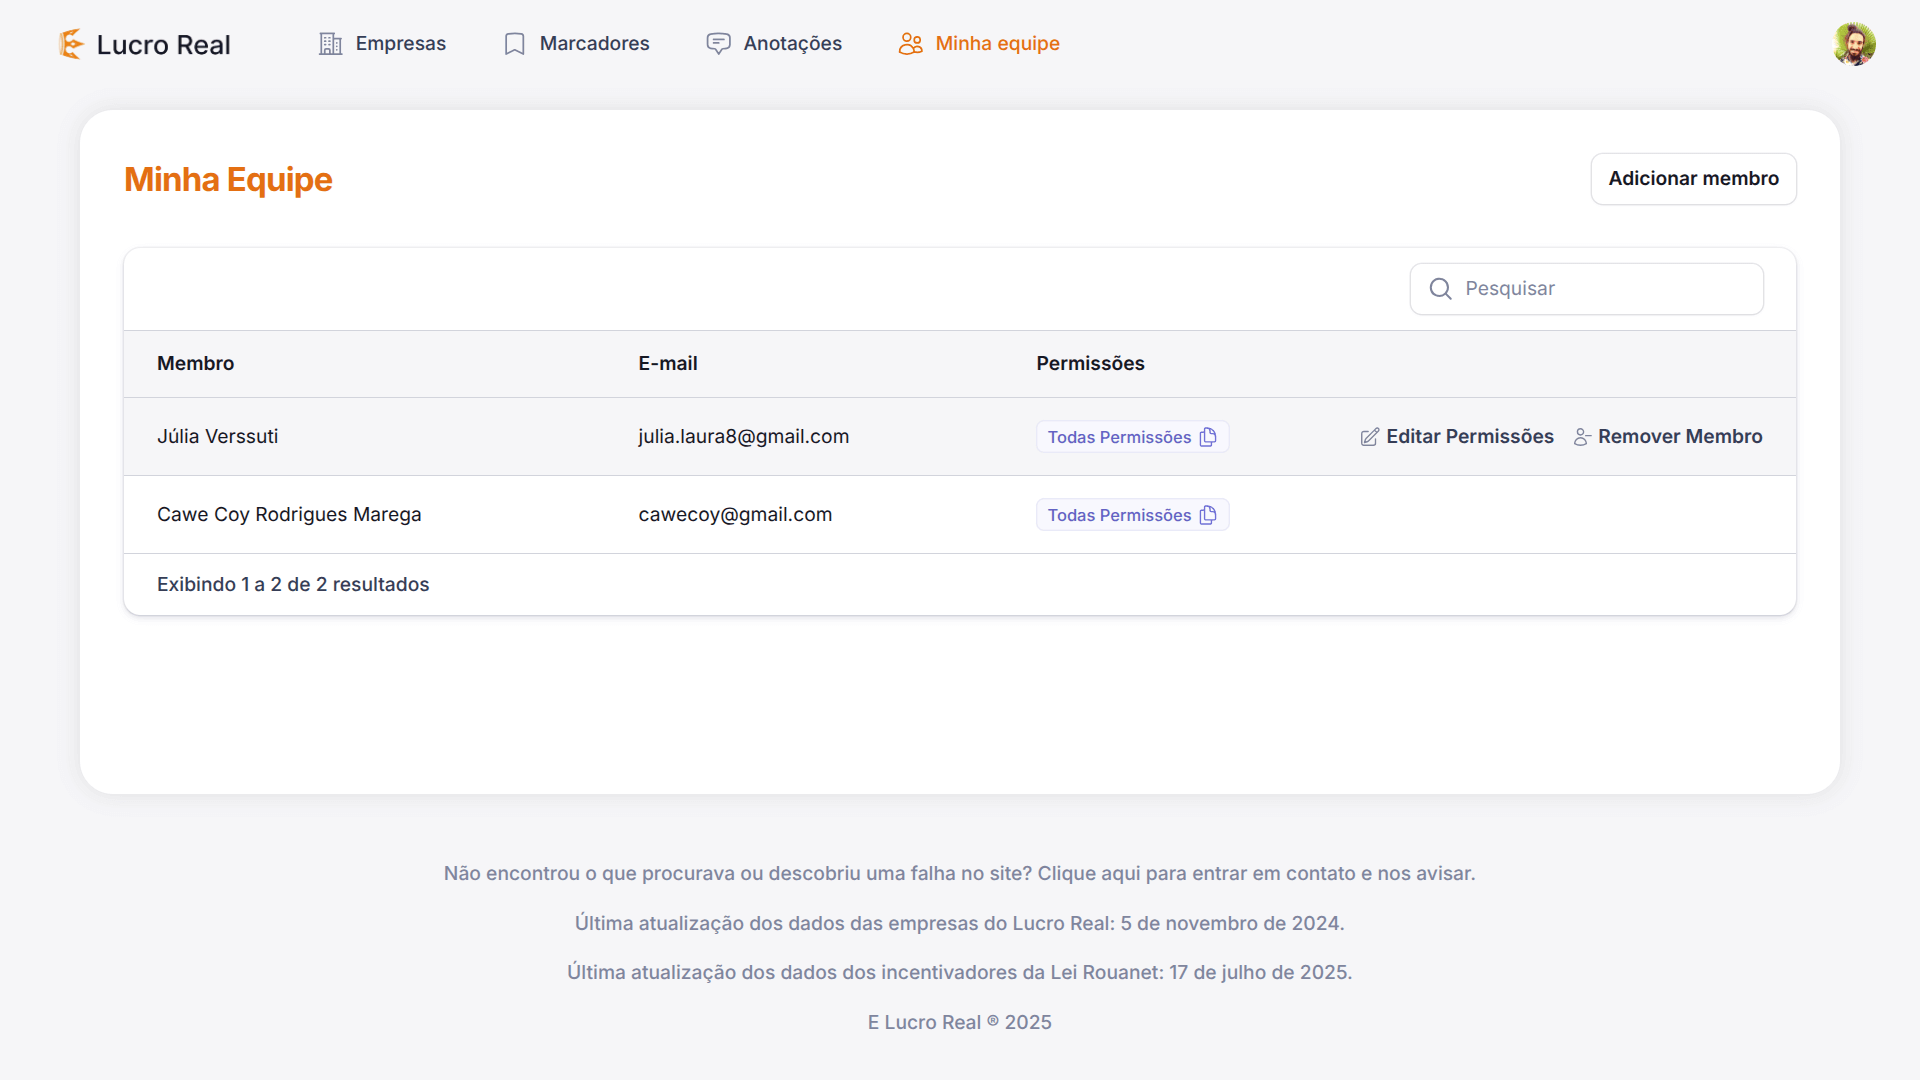Click the Minha equipe people icon
The width and height of the screenshot is (1920, 1080).
click(910, 44)
